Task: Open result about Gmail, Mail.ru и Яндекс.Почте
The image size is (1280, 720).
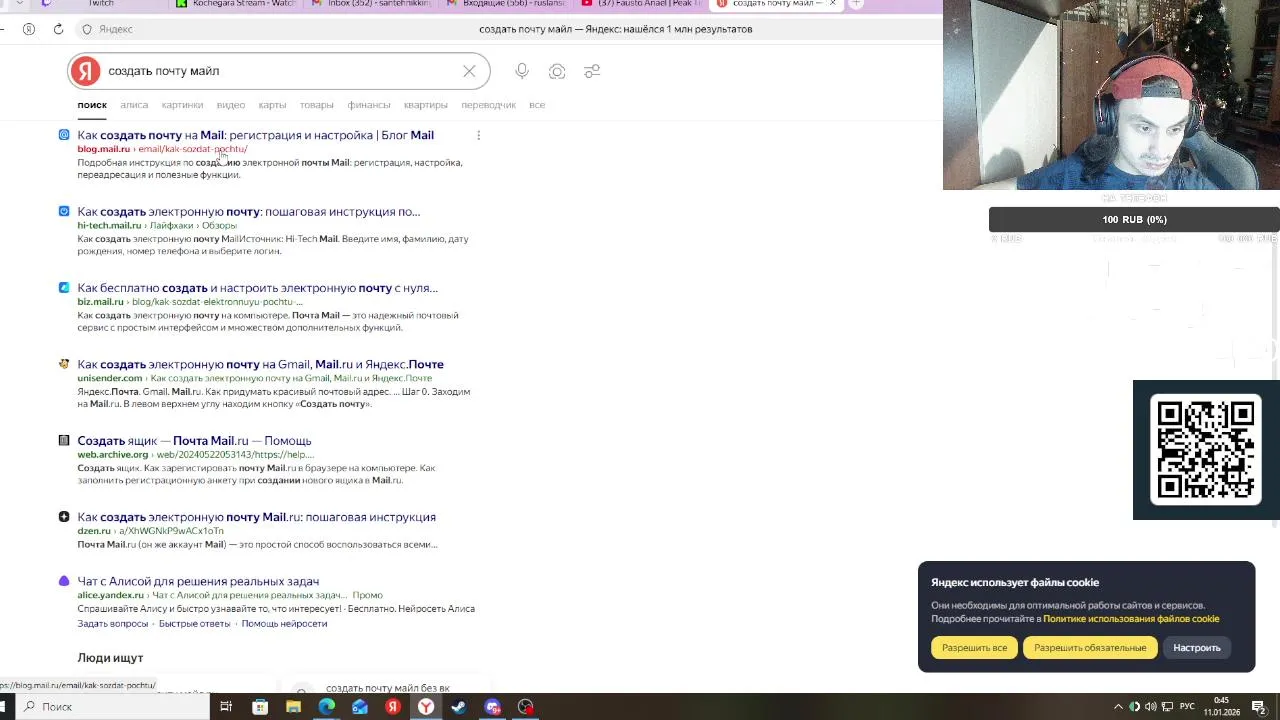Action: click(x=260, y=364)
